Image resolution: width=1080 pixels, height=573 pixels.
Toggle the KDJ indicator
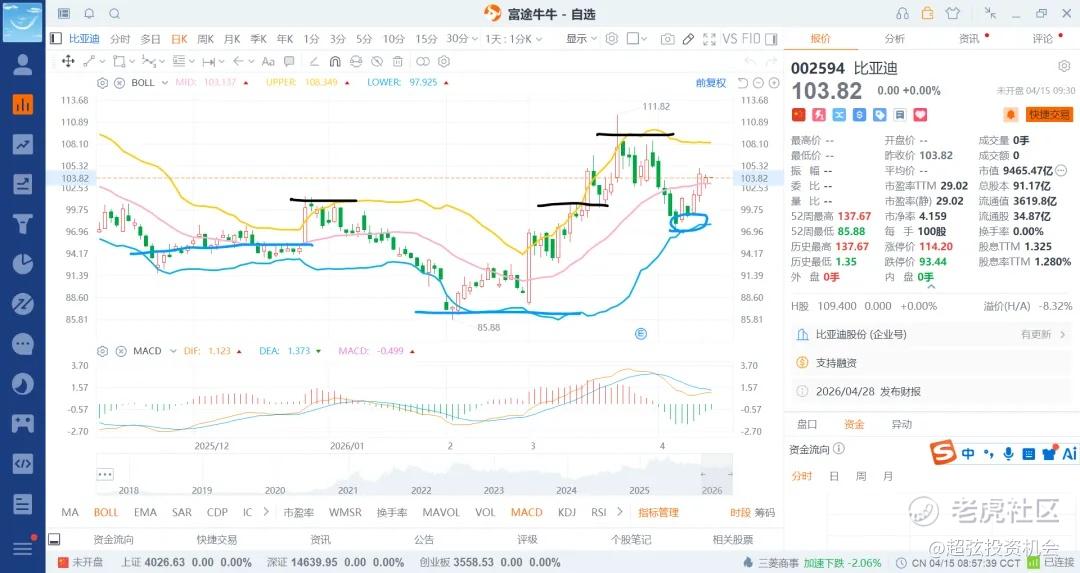tap(567, 512)
